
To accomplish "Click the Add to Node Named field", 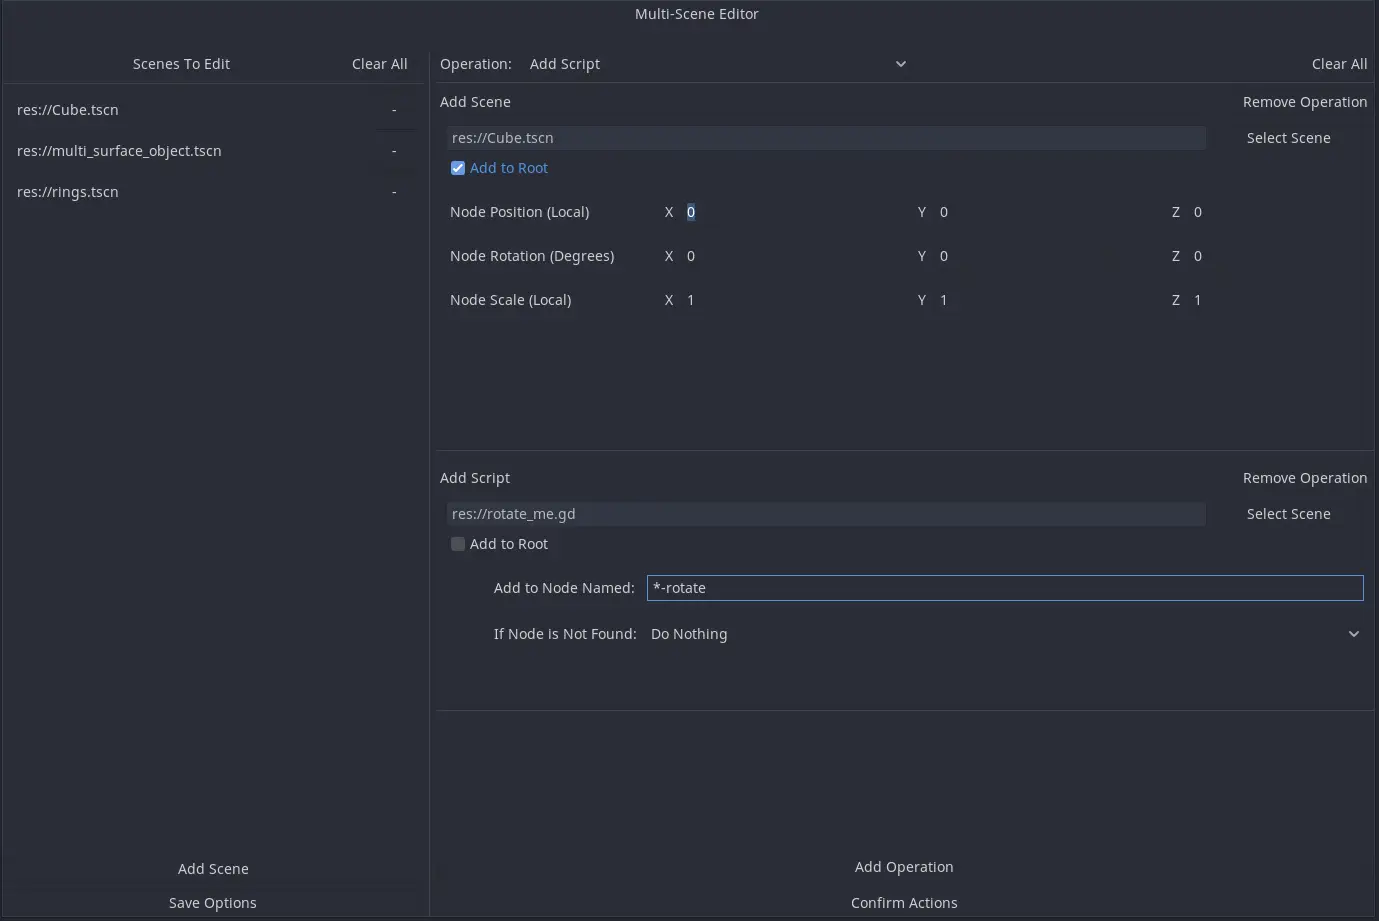I will (1005, 588).
